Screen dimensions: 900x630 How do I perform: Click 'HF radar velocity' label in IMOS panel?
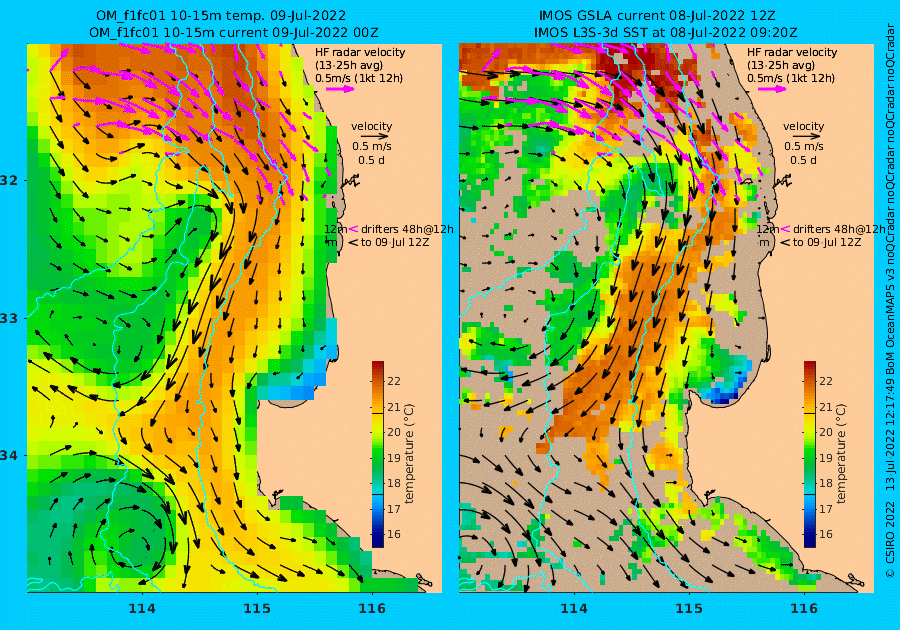coord(792,52)
